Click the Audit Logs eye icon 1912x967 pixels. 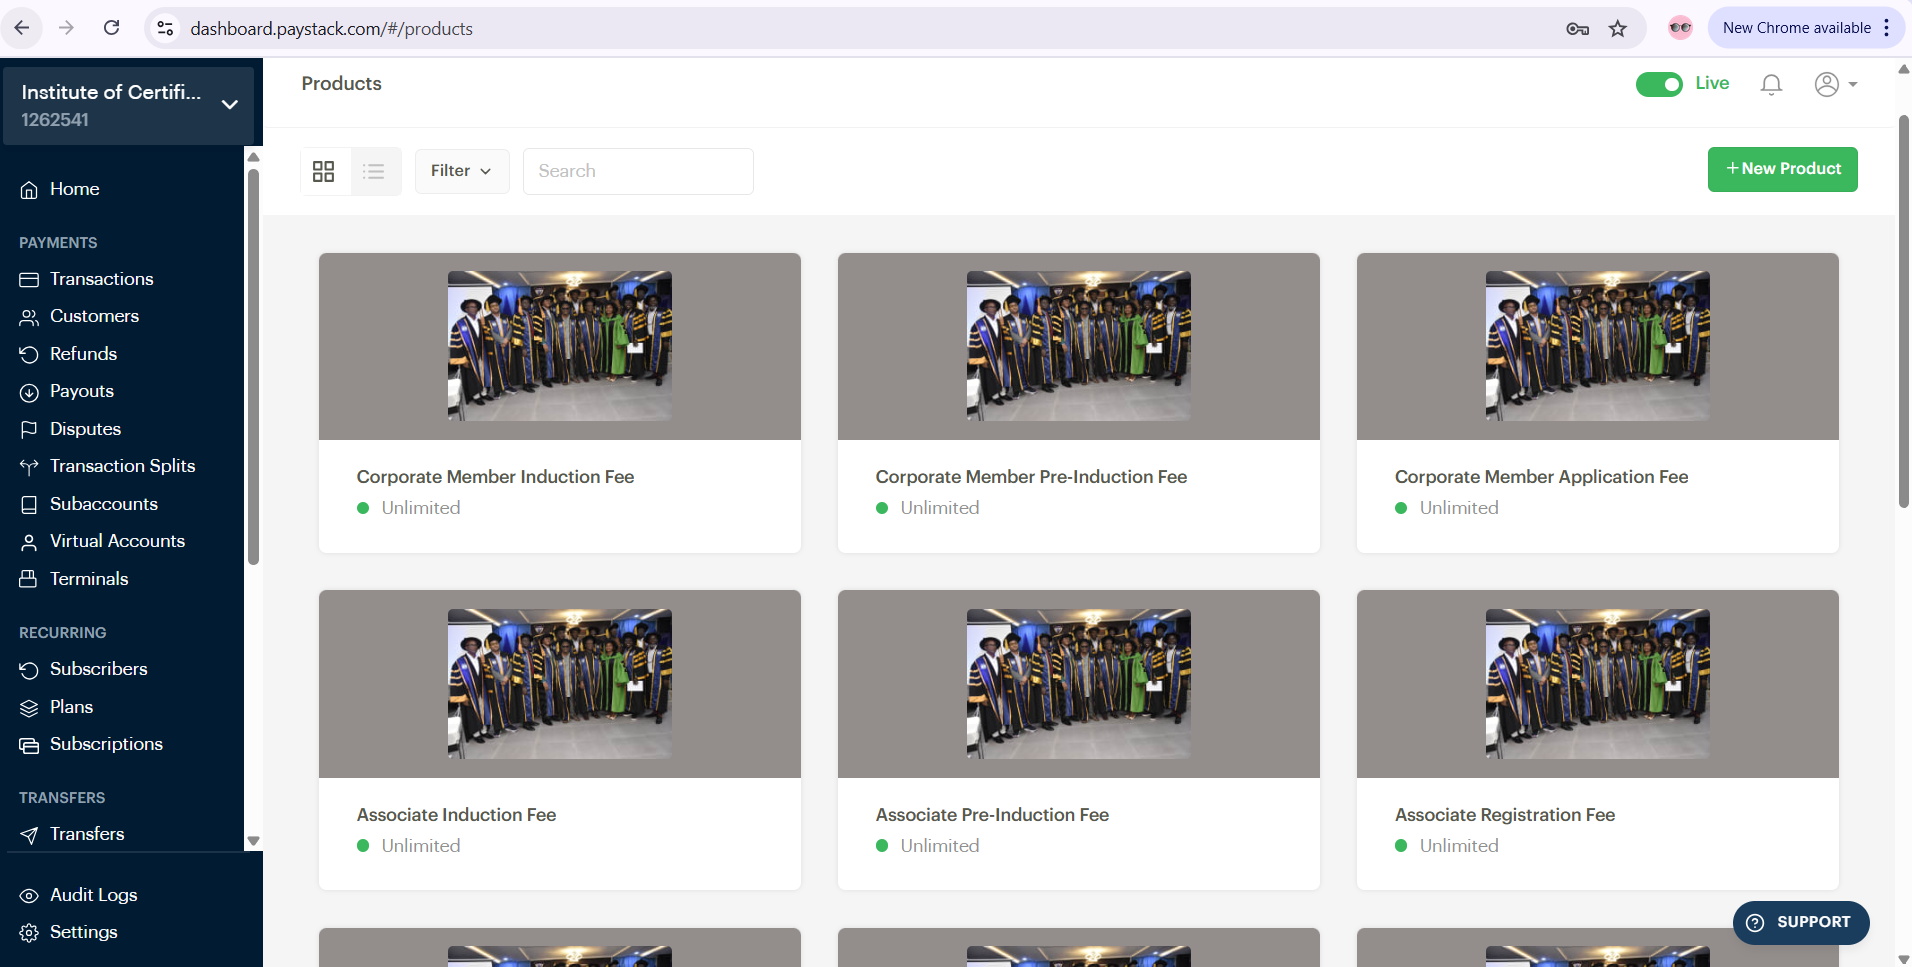(29, 896)
